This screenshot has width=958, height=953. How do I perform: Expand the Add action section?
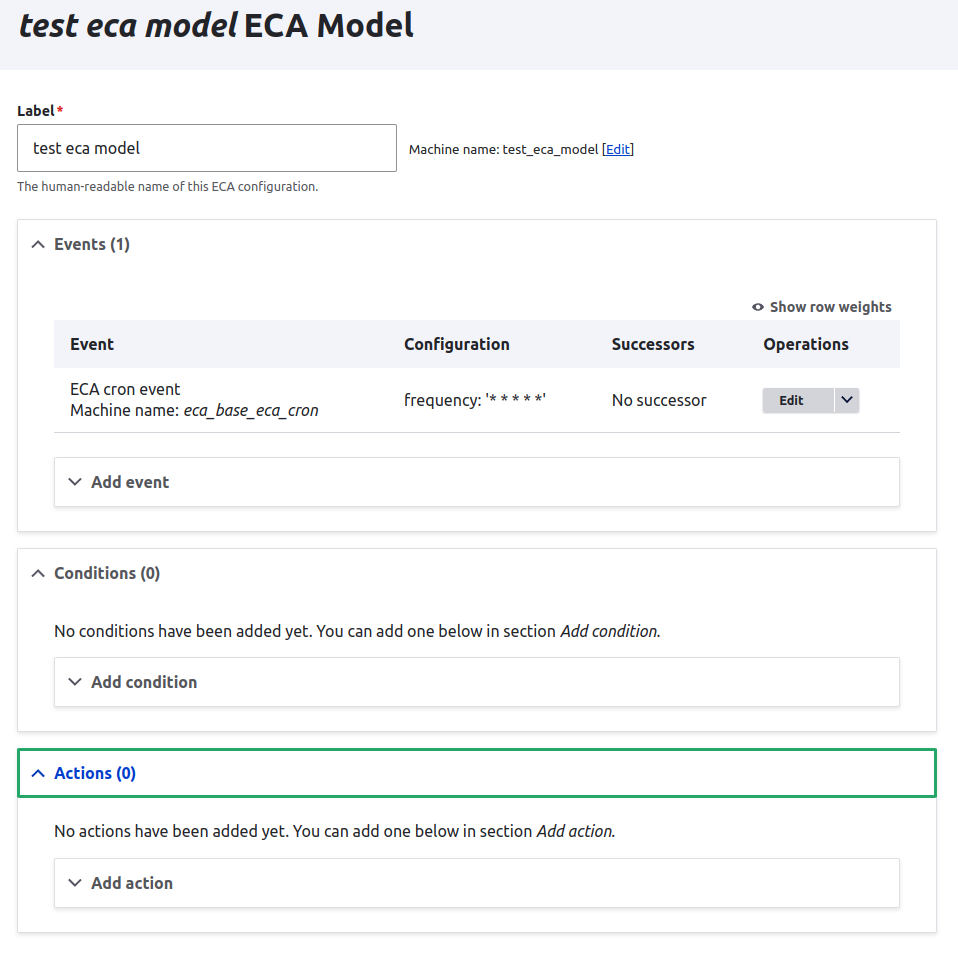(x=132, y=883)
